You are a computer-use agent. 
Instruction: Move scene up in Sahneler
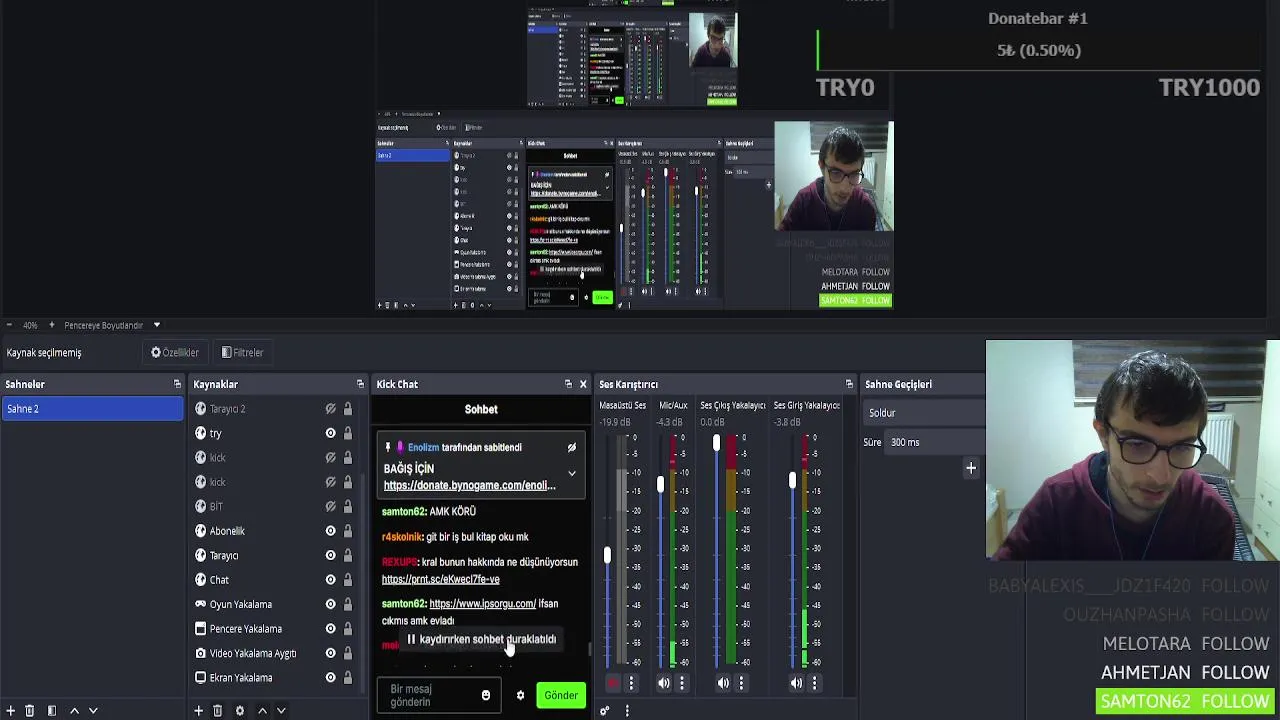(74, 710)
